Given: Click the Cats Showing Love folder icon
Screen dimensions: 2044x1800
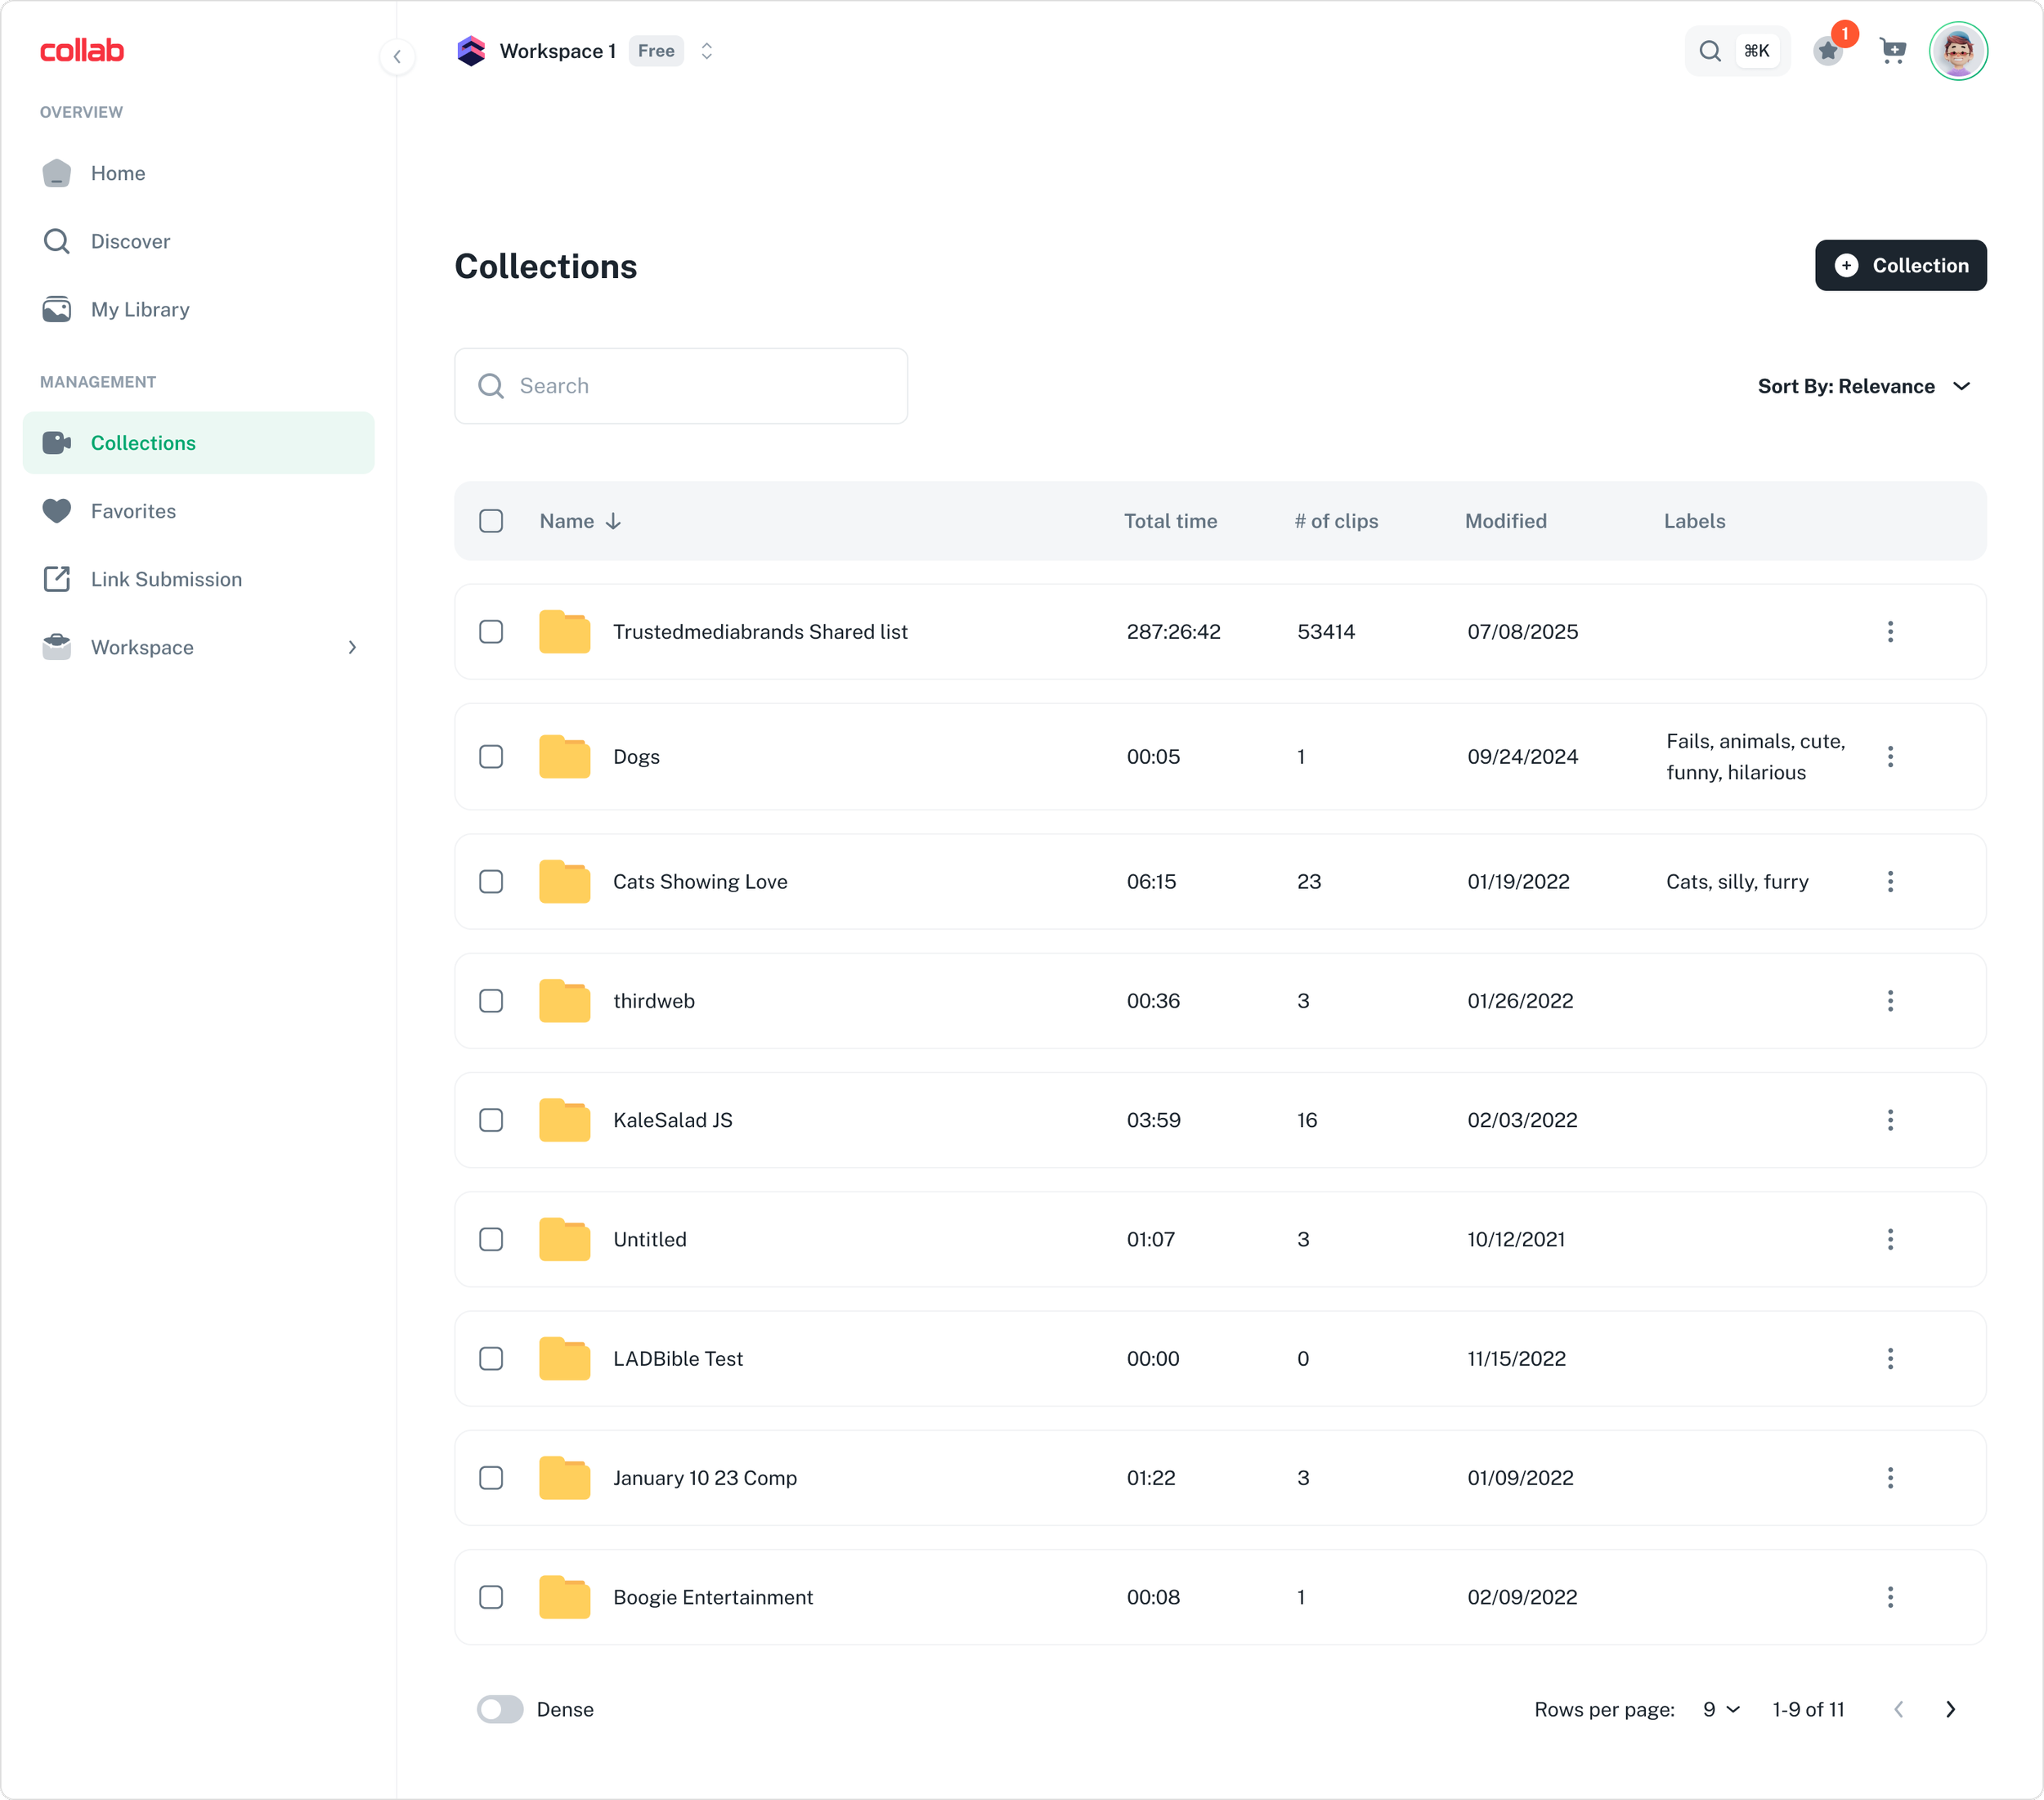Looking at the screenshot, I should 564,882.
